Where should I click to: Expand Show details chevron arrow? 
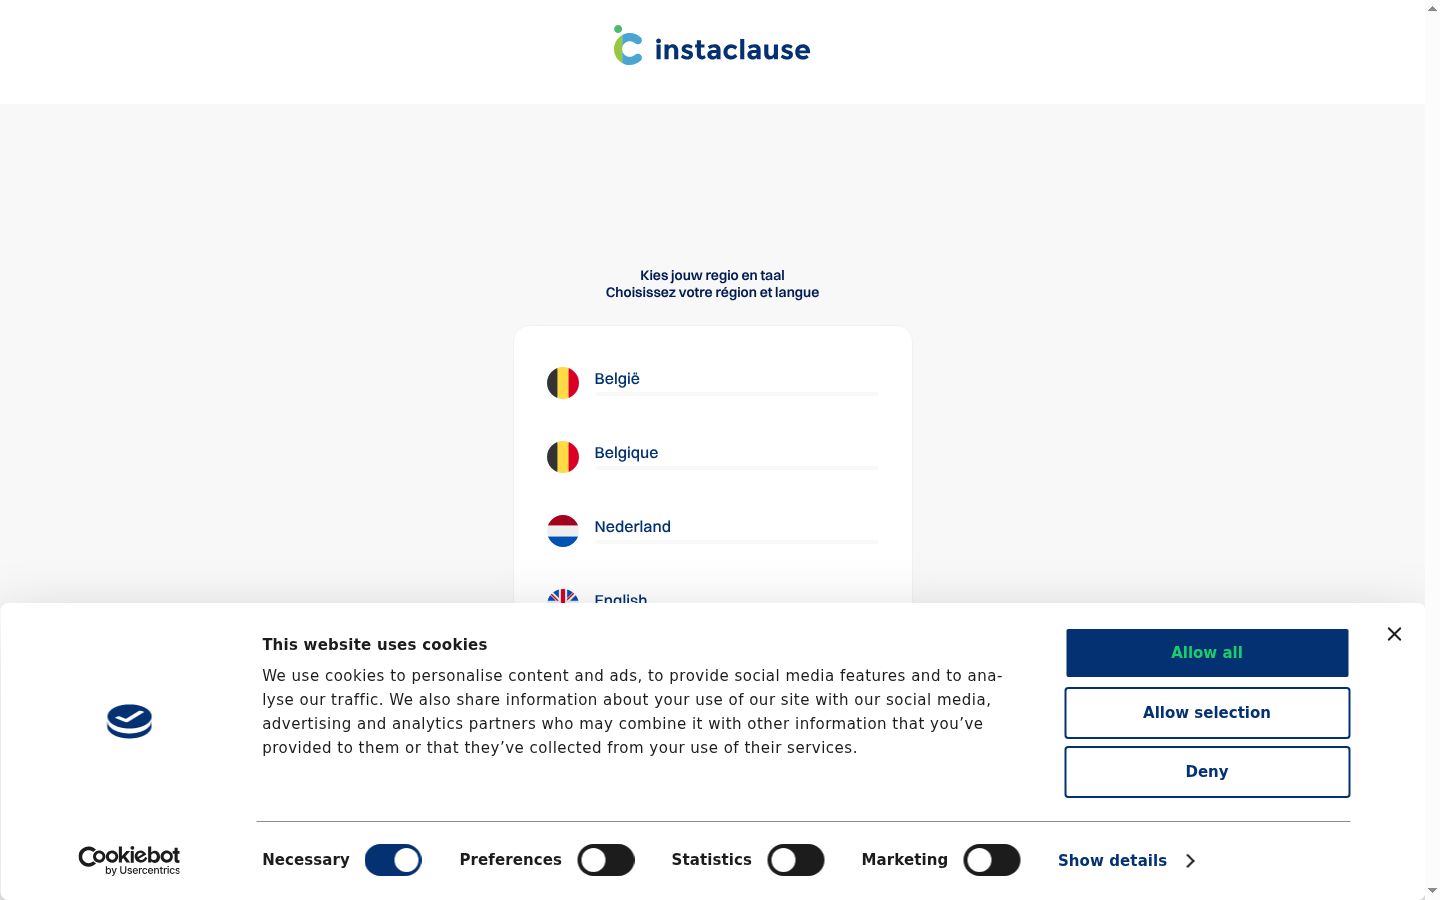pyautogui.click(x=1190, y=861)
